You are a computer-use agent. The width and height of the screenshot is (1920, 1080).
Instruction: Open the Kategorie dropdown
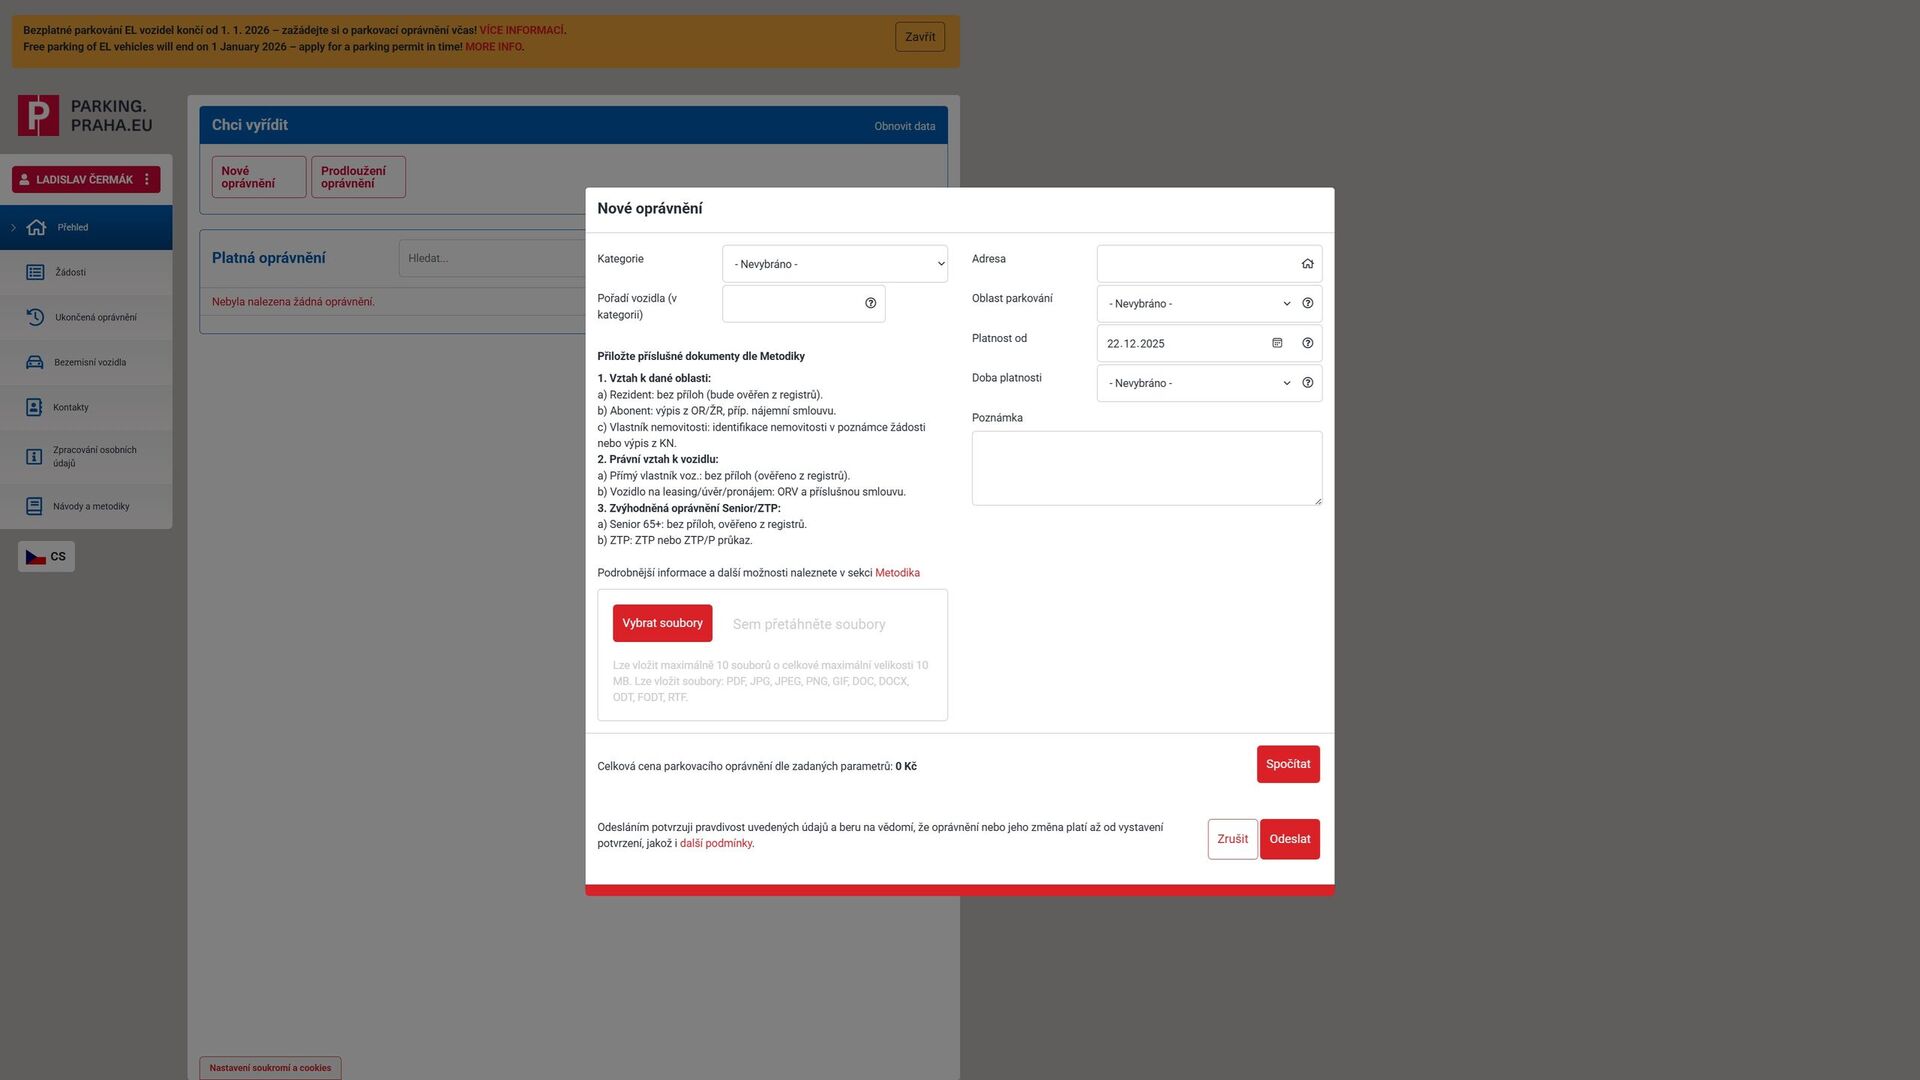[834, 263]
